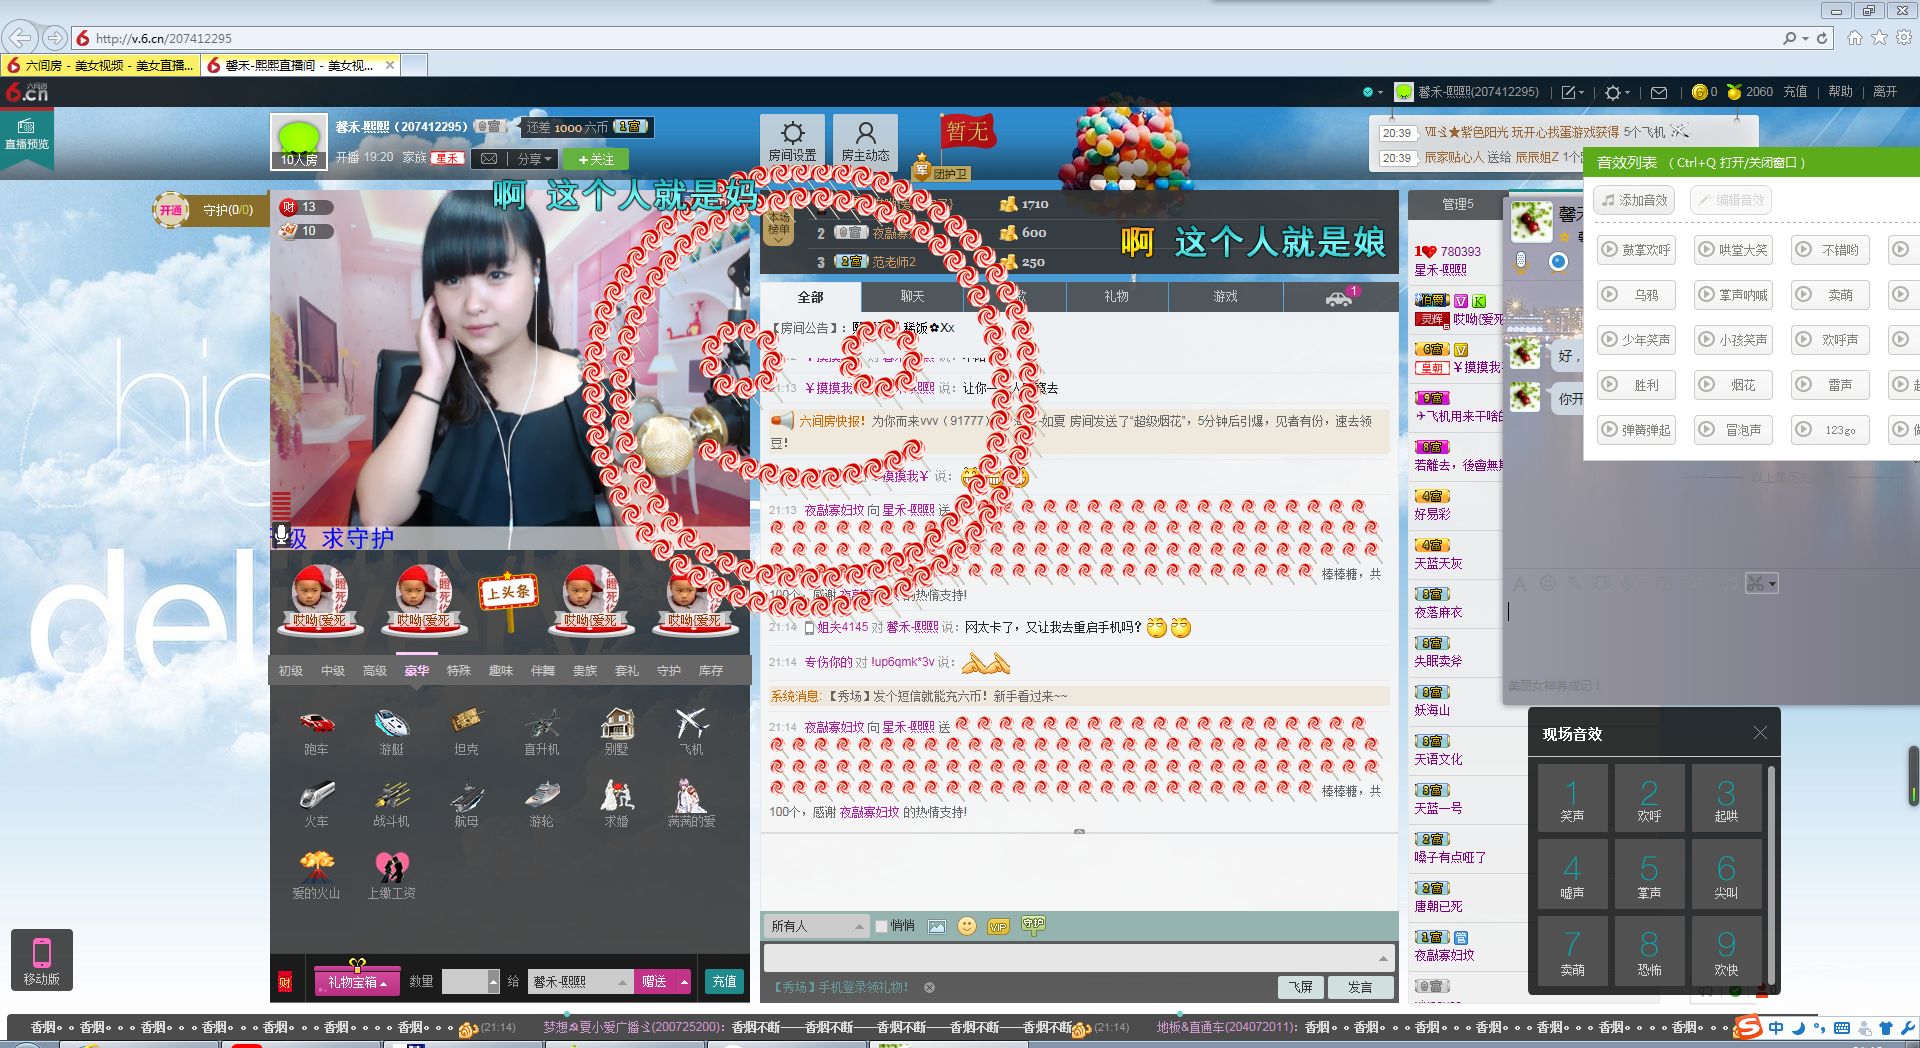Play the 不错哟 sound effect
This screenshot has width=1920, height=1048.
(1830, 250)
